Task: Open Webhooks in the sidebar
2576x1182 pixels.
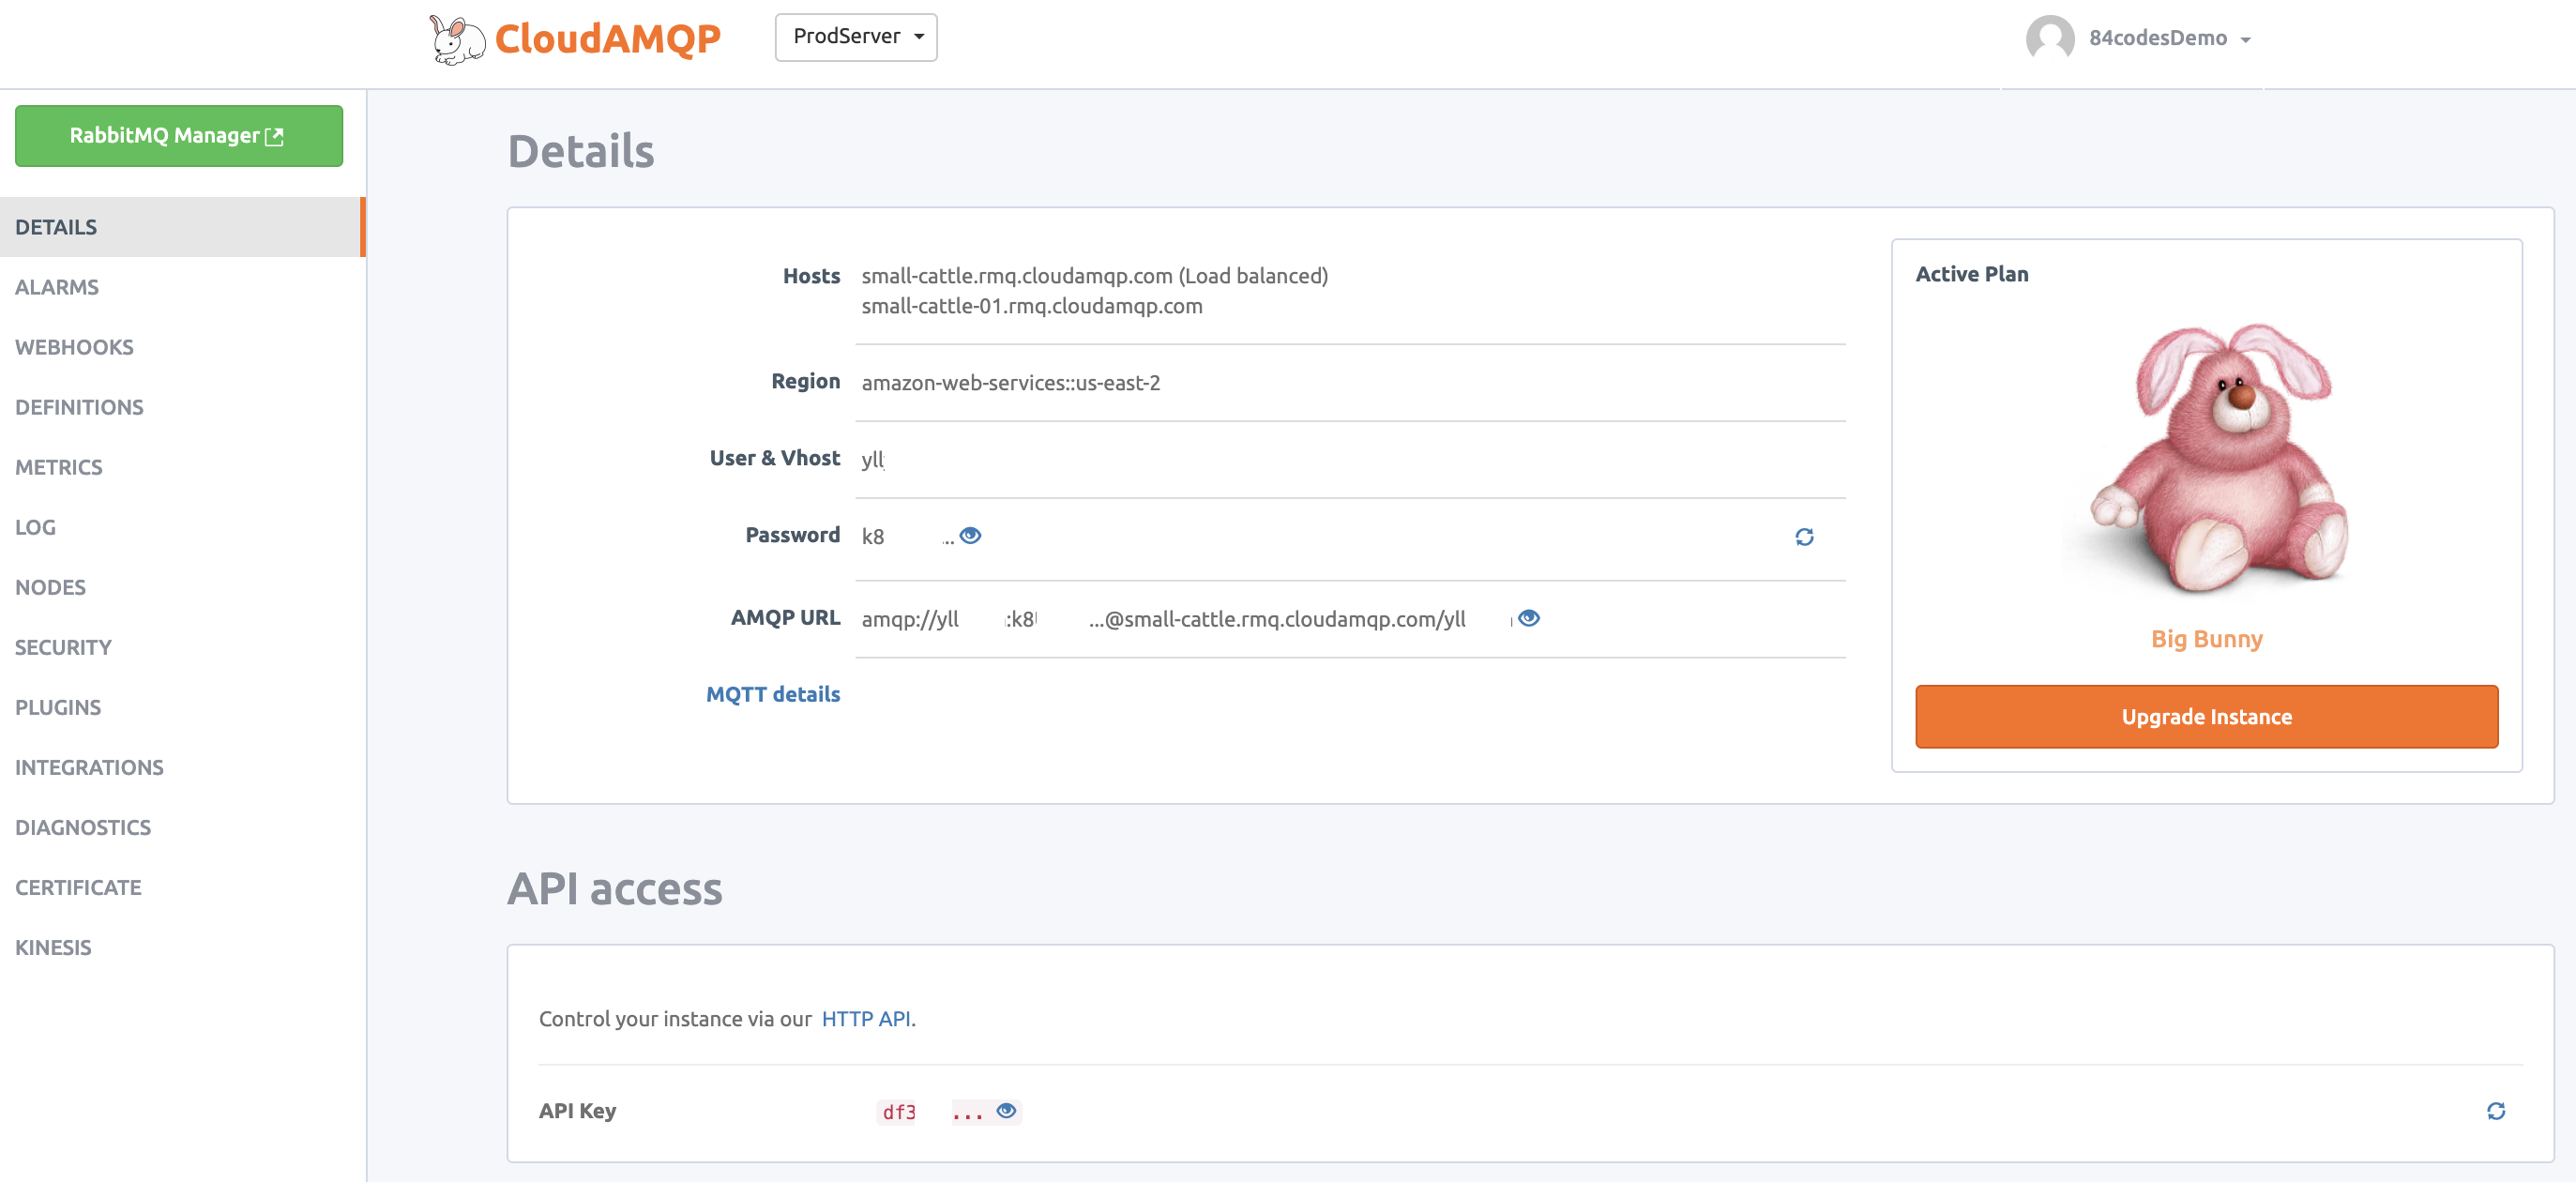Action: coord(74,347)
